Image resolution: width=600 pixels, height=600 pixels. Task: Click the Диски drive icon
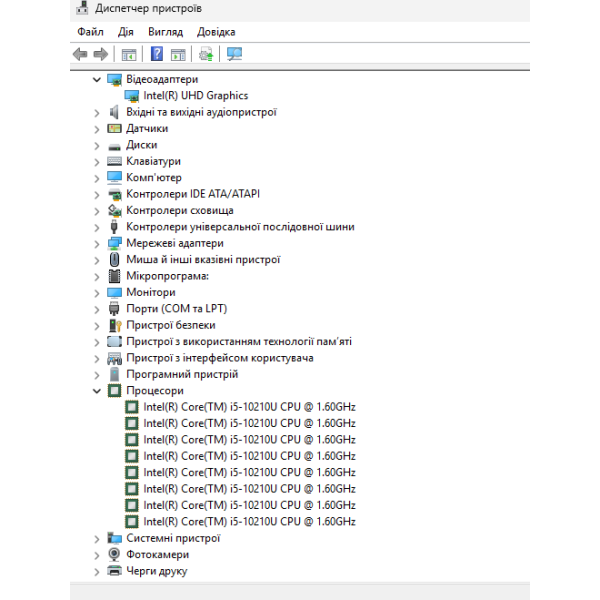point(114,146)
